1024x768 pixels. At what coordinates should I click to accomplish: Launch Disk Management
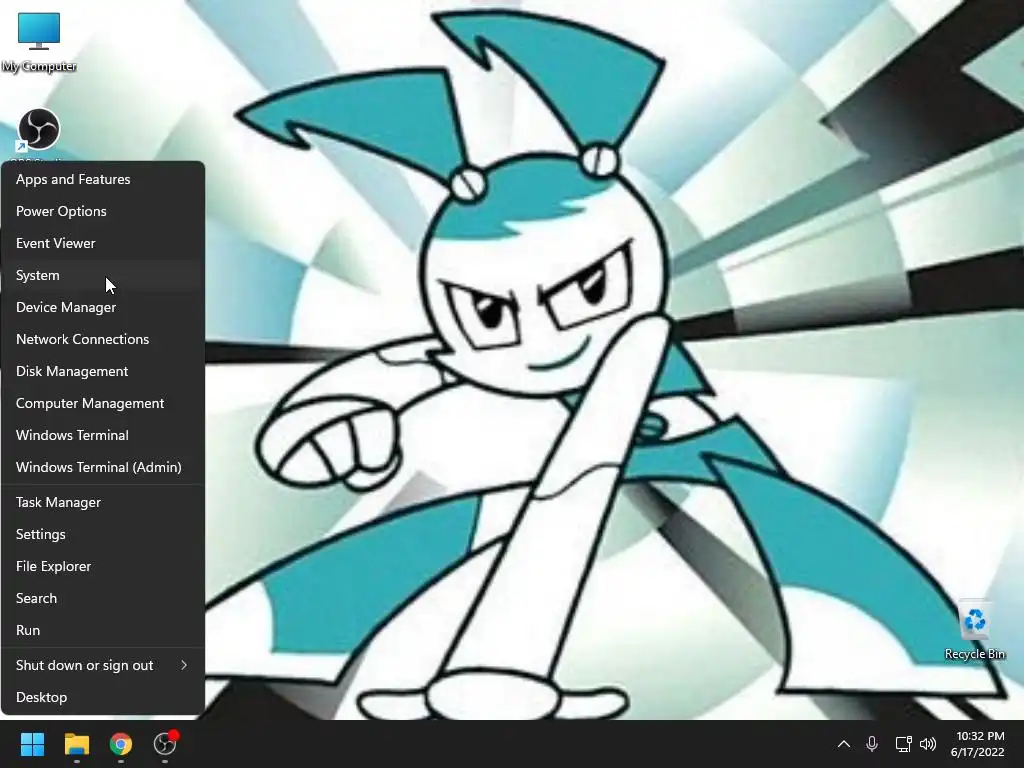pos(103,371)
